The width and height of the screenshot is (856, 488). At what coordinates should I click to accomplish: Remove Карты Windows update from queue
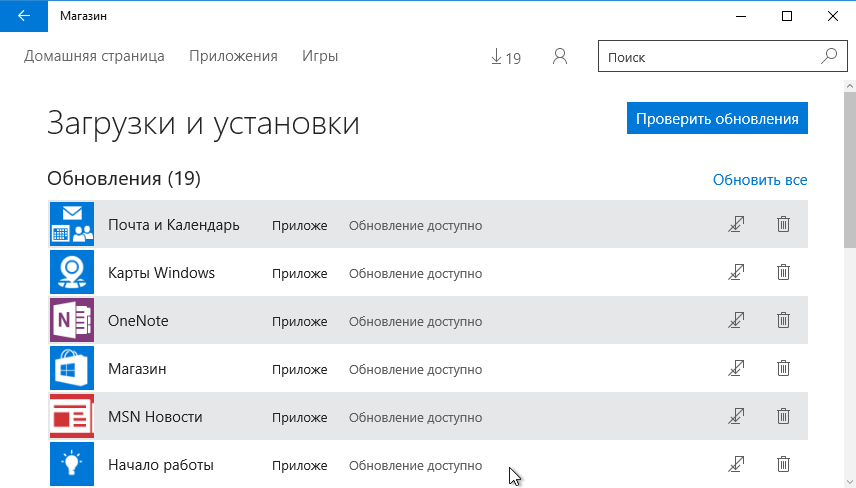click(784, 273)
